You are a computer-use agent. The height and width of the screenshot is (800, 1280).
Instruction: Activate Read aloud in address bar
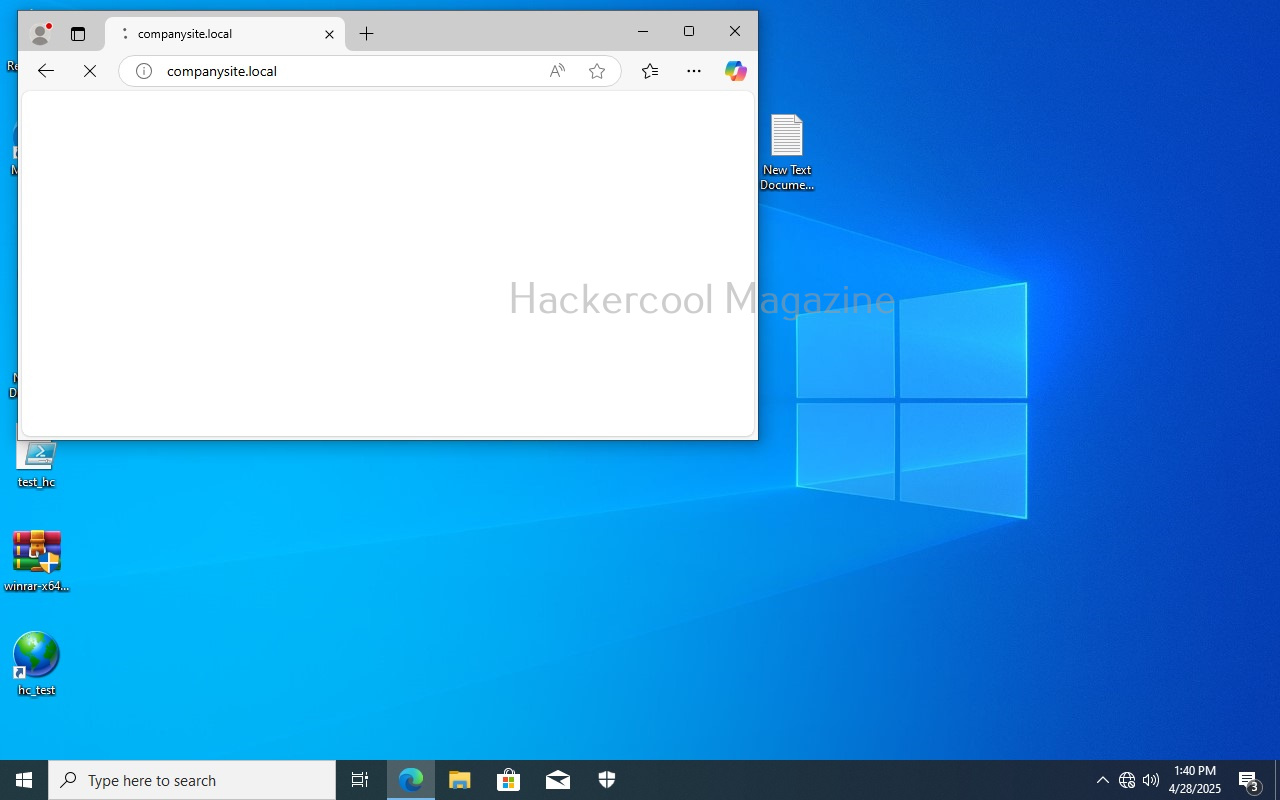pos(557,71)
